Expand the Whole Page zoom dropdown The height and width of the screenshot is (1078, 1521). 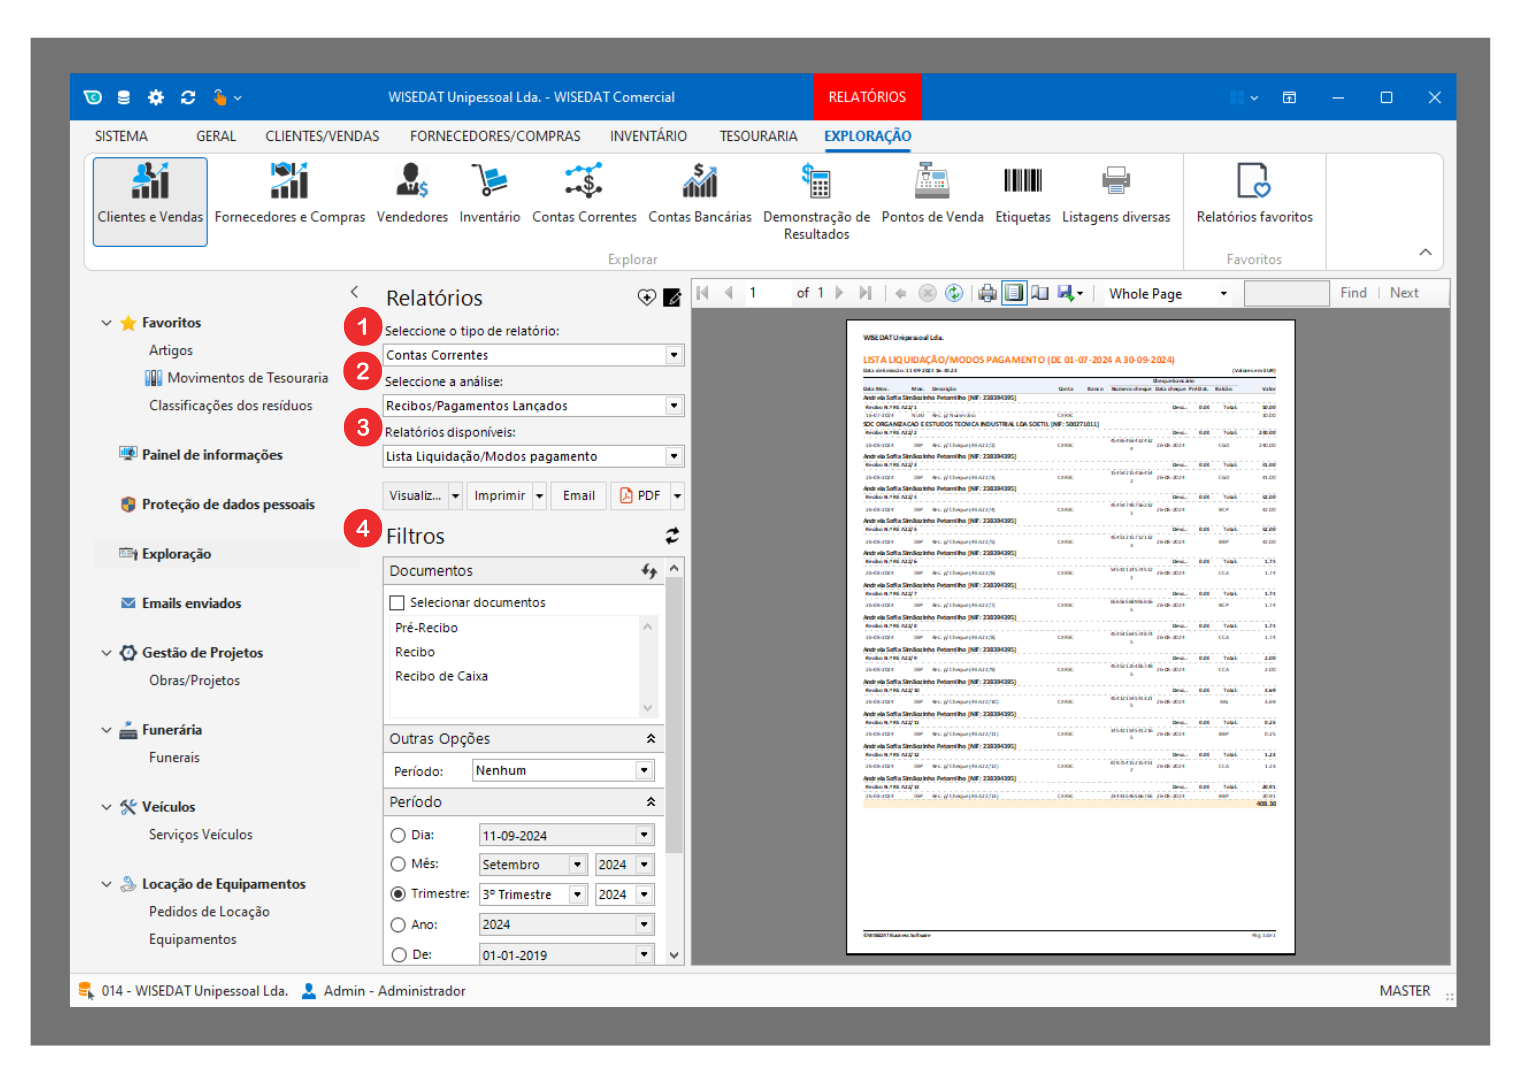click(x=1223, y=294)
